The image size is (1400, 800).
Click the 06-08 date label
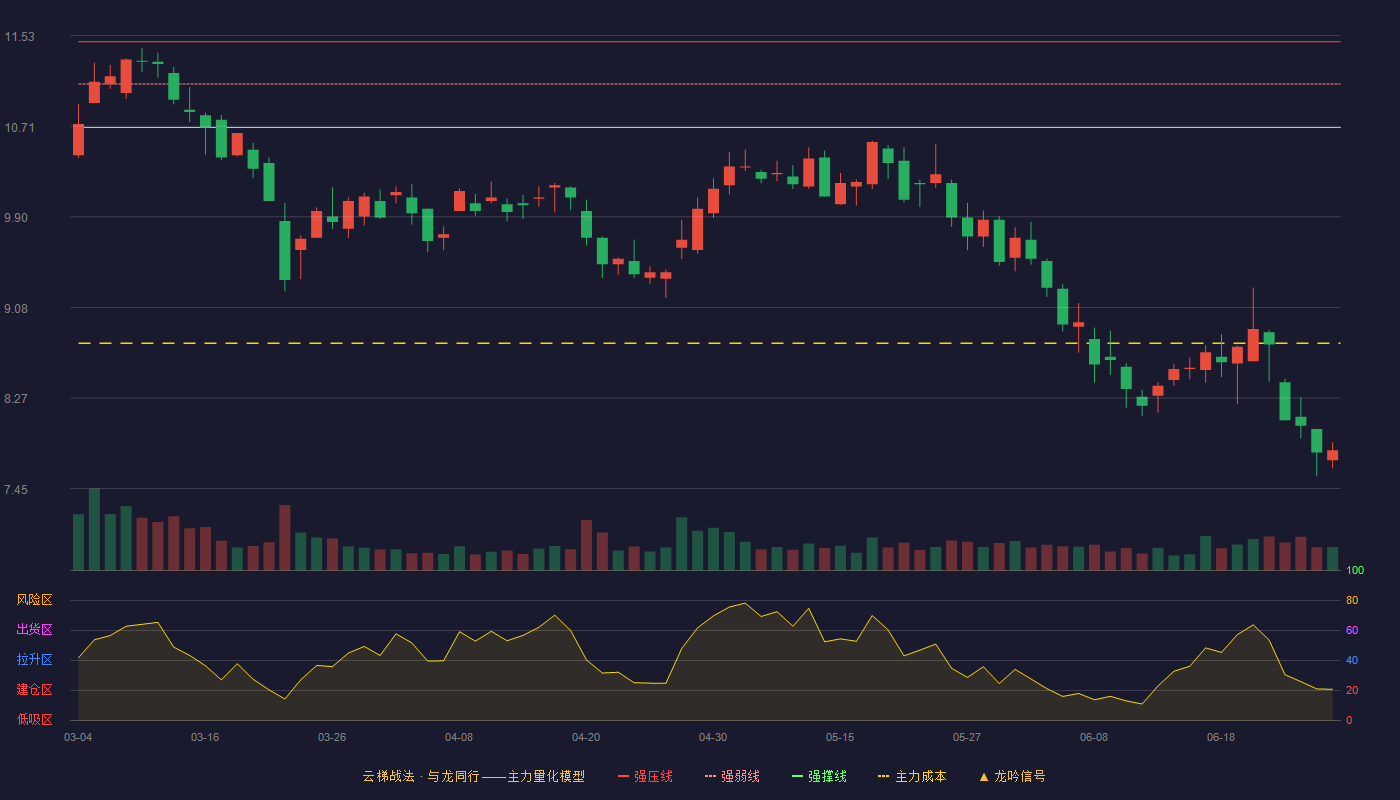[x=1094, y=737]
